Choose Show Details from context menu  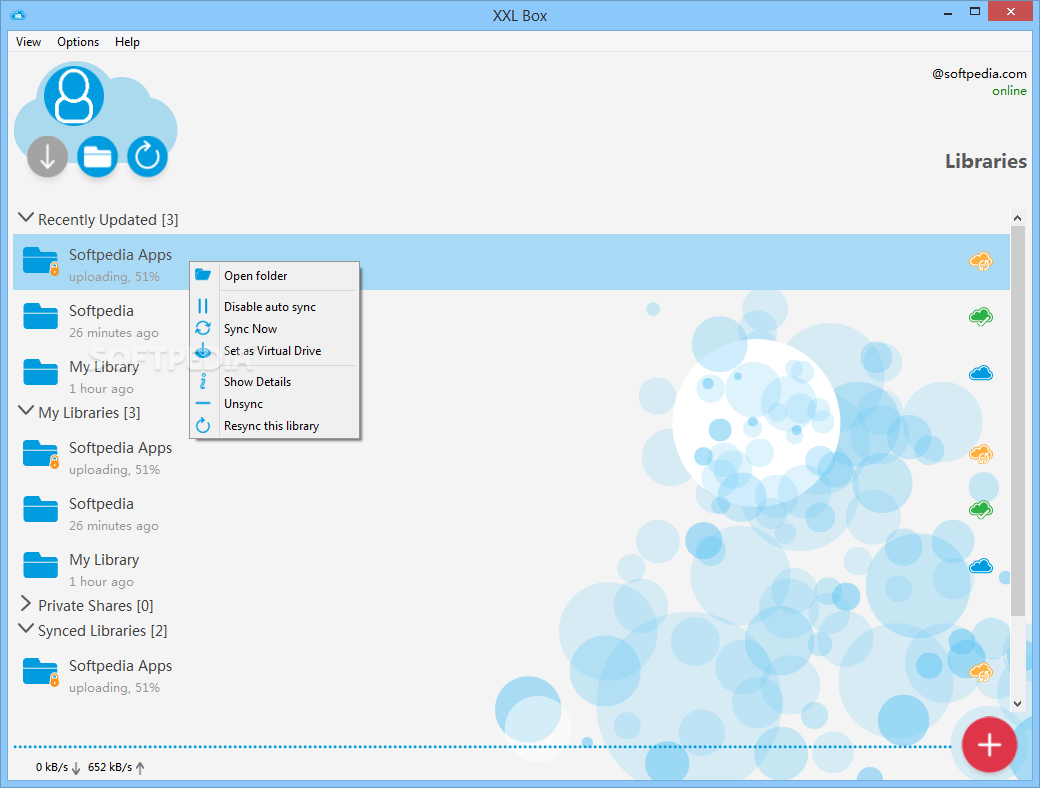275,381
